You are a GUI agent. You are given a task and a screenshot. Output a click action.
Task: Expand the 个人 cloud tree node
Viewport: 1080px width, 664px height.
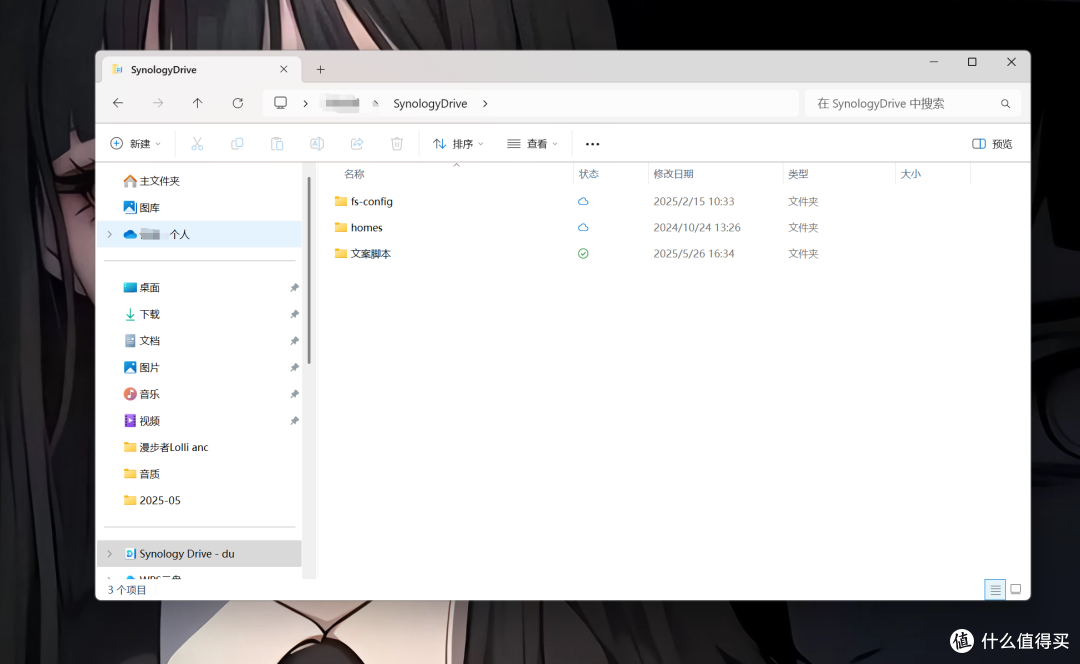110,234
